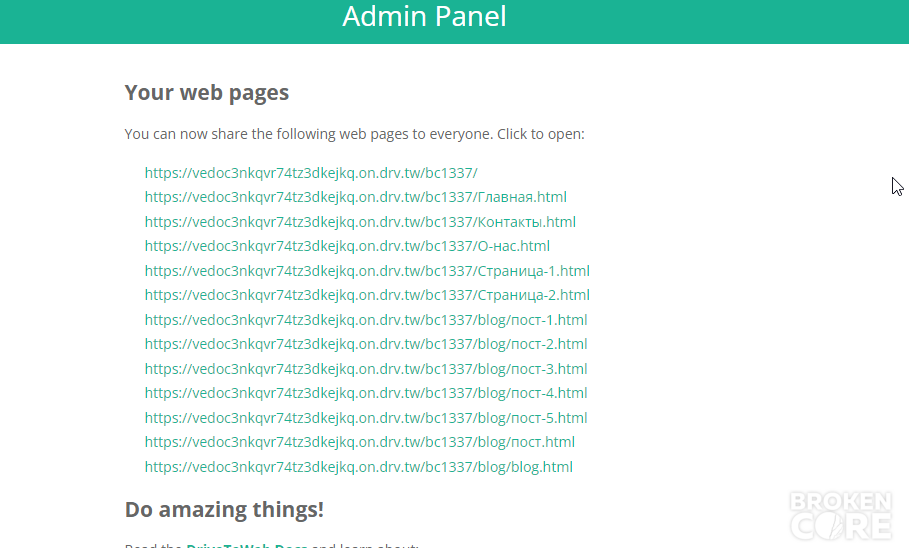Click the Admin Panel header title
Image resolution: width=909 pixels, height=548 pixels.
click(x=424, y=16)
